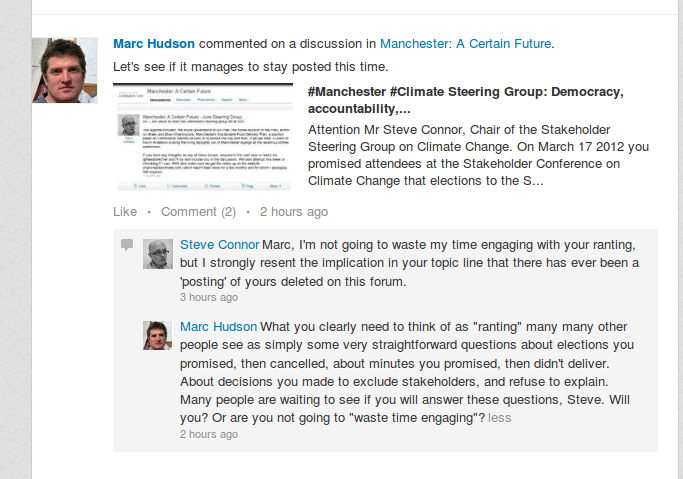The image size is (683, 479).
Task: Open the discussion preview thumbnail
Action: (202, 136)
